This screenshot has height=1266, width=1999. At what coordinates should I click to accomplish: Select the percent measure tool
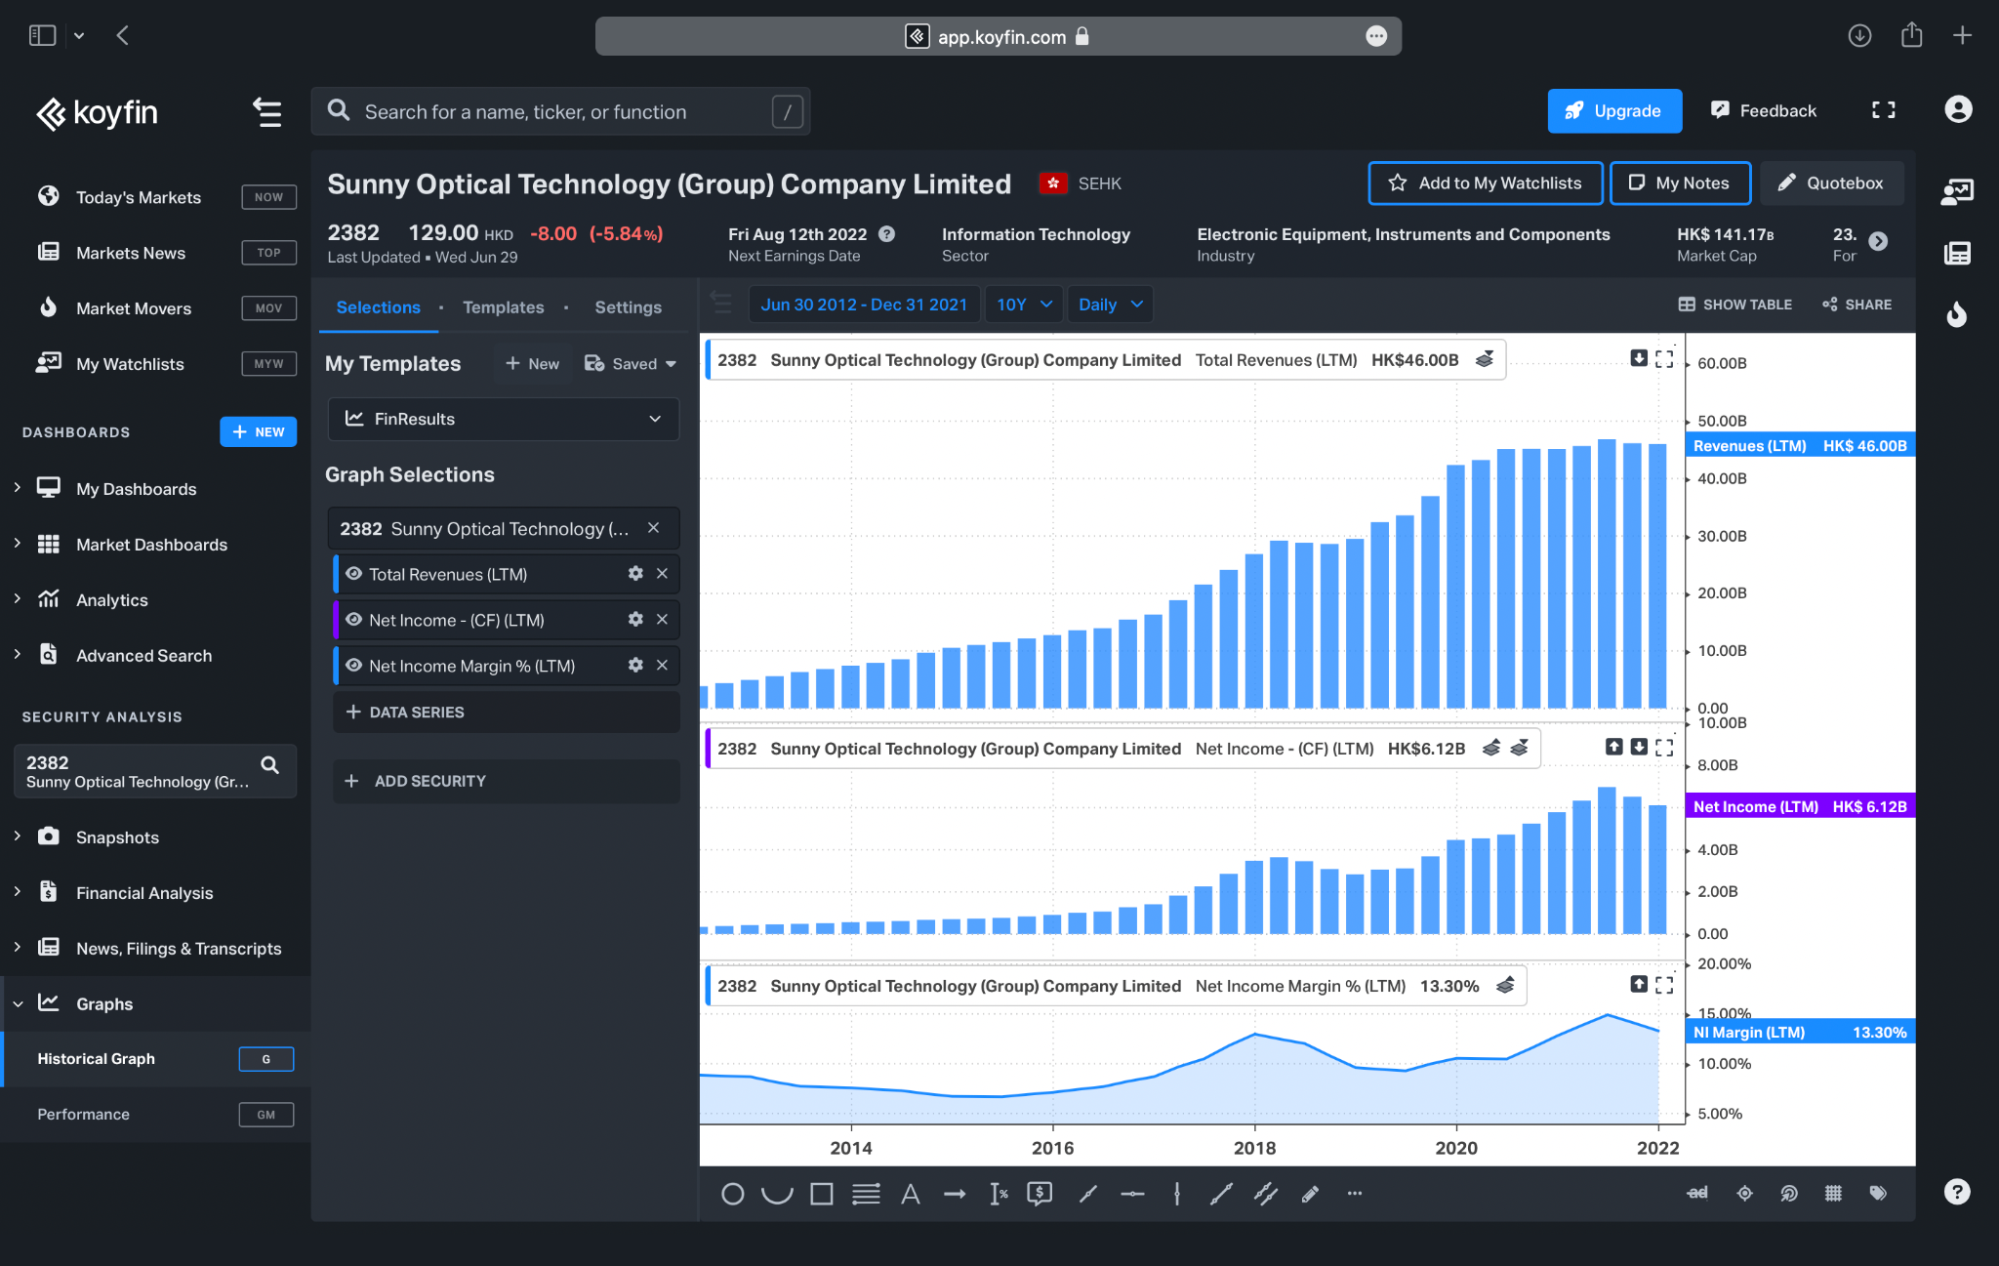[998, 1194]
